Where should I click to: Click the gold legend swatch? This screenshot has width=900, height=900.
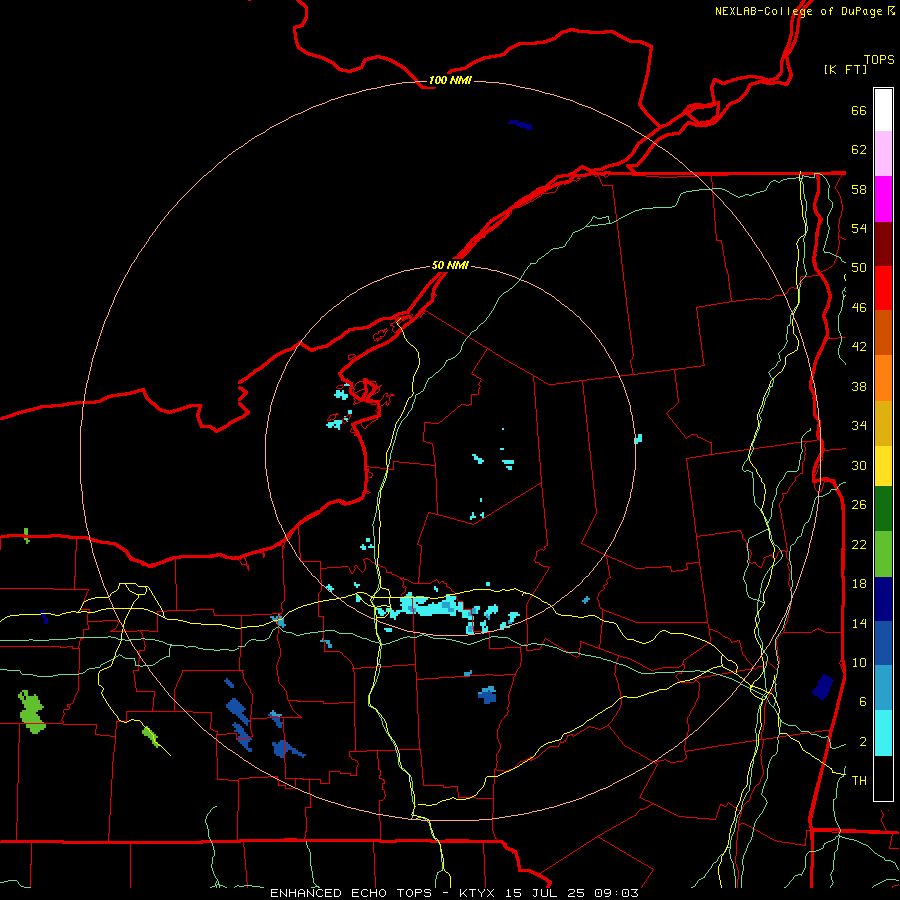883,423
